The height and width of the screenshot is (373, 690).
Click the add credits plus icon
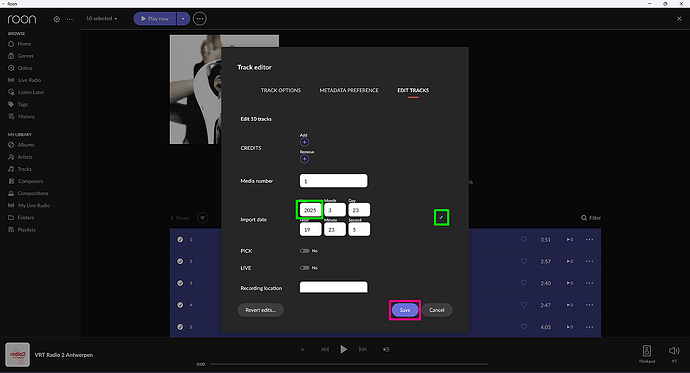coord(304,142)
